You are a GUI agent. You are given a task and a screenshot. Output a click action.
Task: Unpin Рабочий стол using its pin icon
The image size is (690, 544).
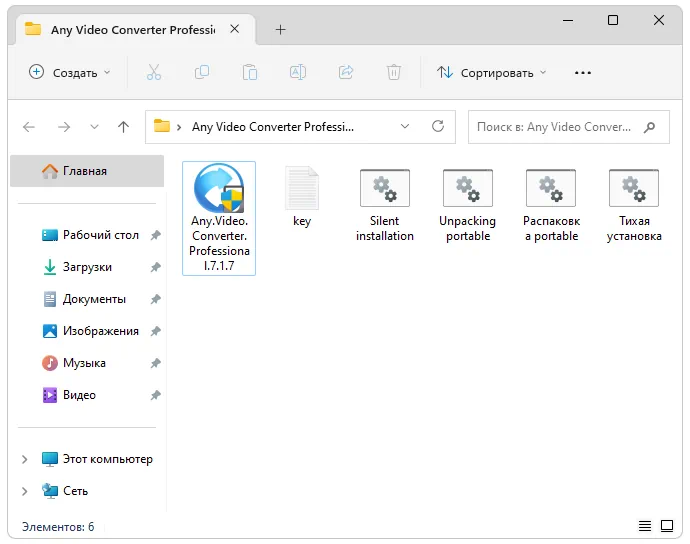click(155, 235)
